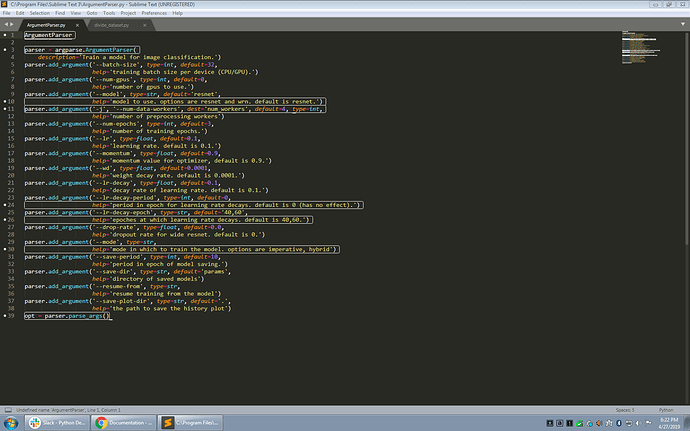Click the Bluetooth tray icon
The height and width of the screenshot is (431, 690).
point(619,423)
